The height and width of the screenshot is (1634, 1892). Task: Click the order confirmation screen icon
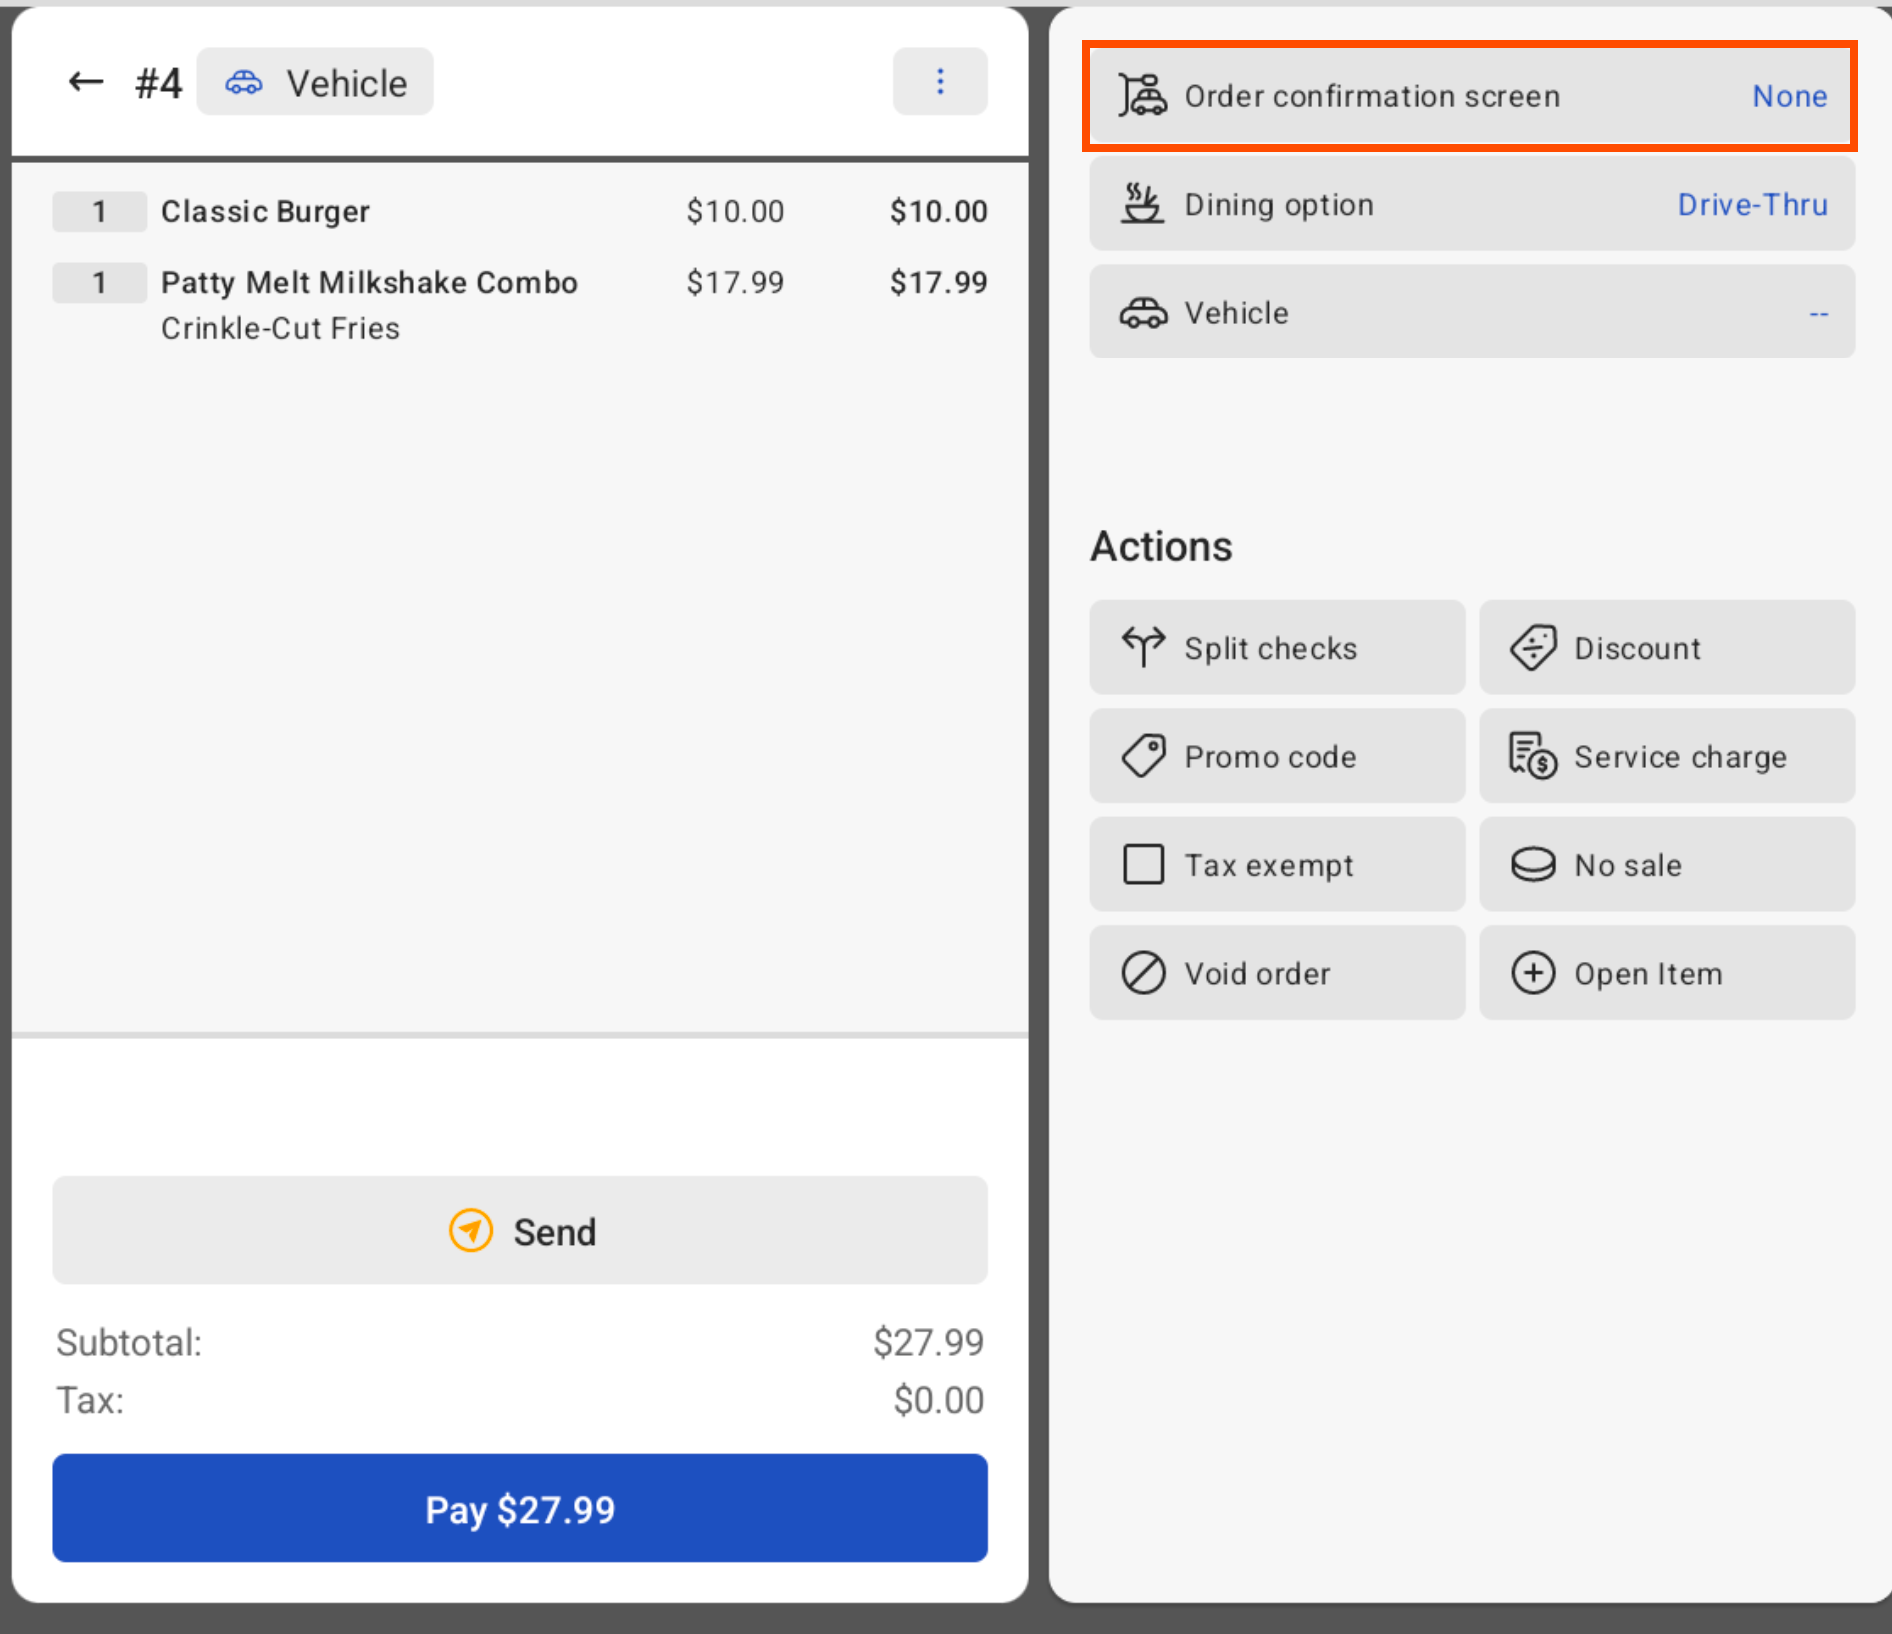(x=1142, y=96)
